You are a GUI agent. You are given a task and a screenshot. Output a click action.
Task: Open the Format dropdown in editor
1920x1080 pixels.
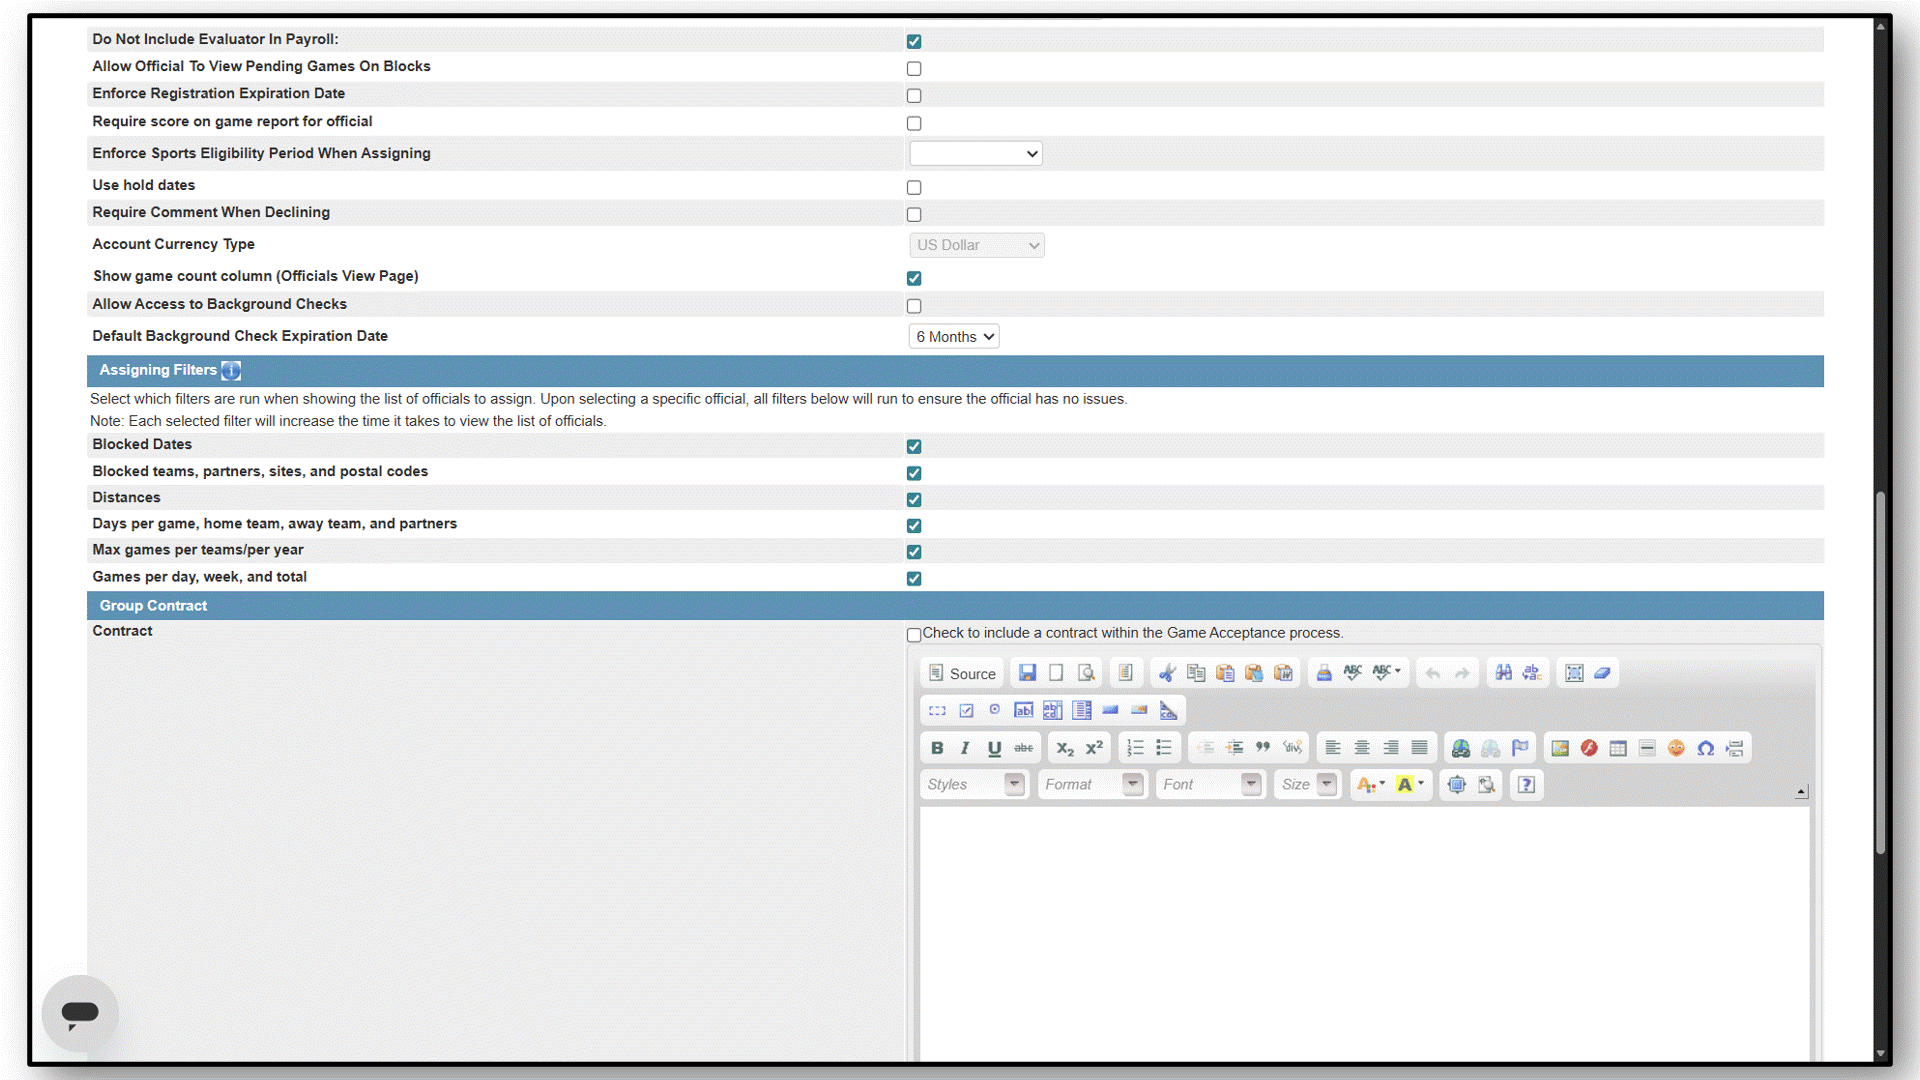(1092, 785)
